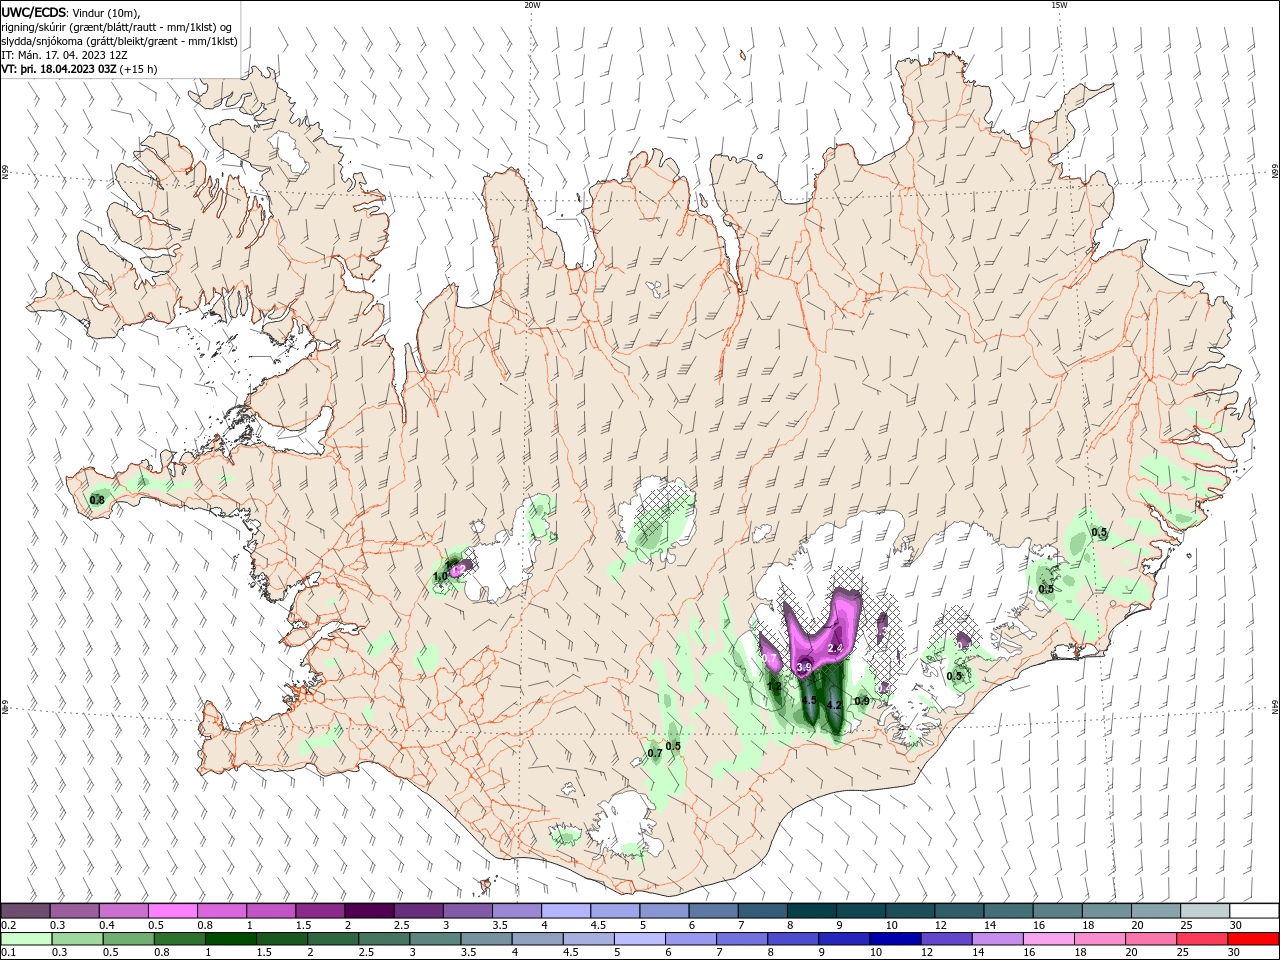Select the dark teal 8 swatch, top legend row

tap(812, 911)
